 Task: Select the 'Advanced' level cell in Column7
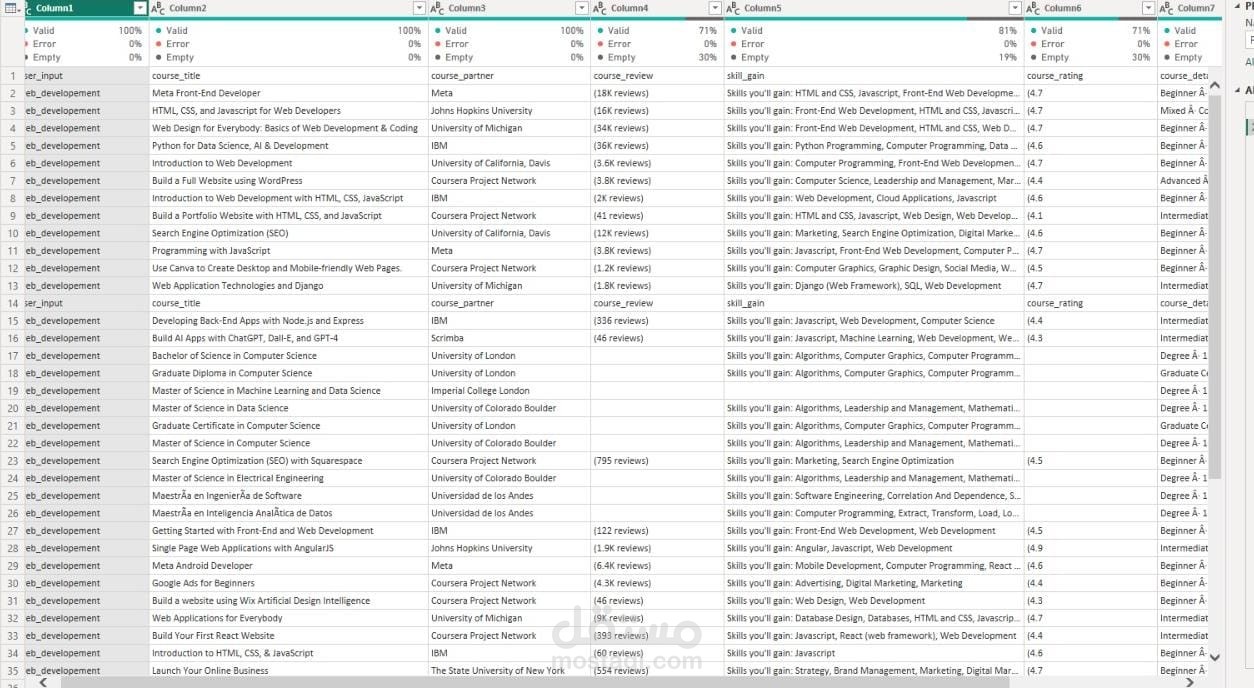click(x=1184, y=181)
